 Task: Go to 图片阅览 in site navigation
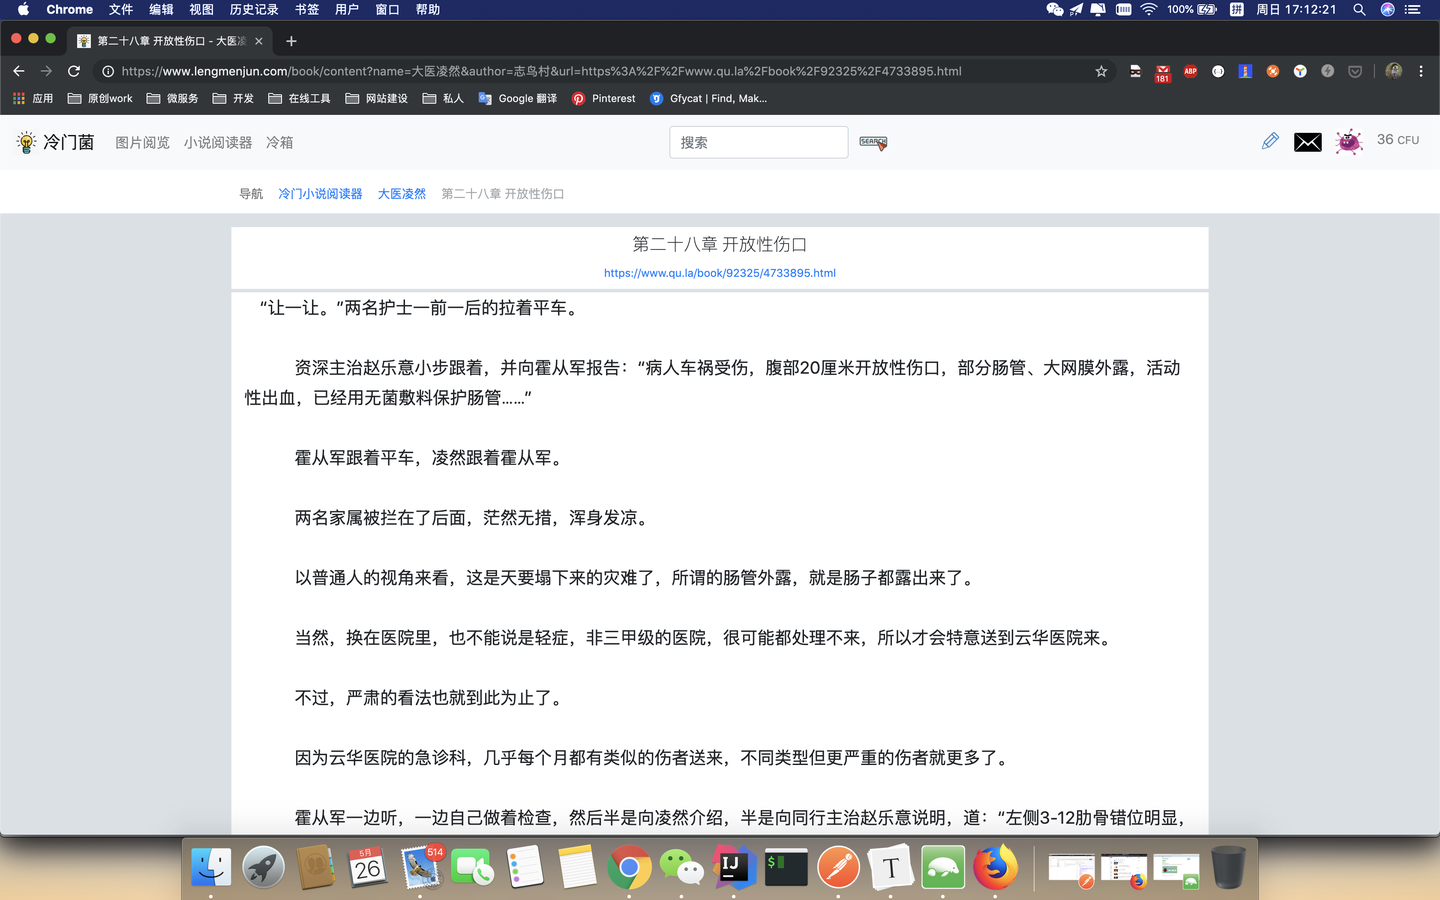coord(142,142)
